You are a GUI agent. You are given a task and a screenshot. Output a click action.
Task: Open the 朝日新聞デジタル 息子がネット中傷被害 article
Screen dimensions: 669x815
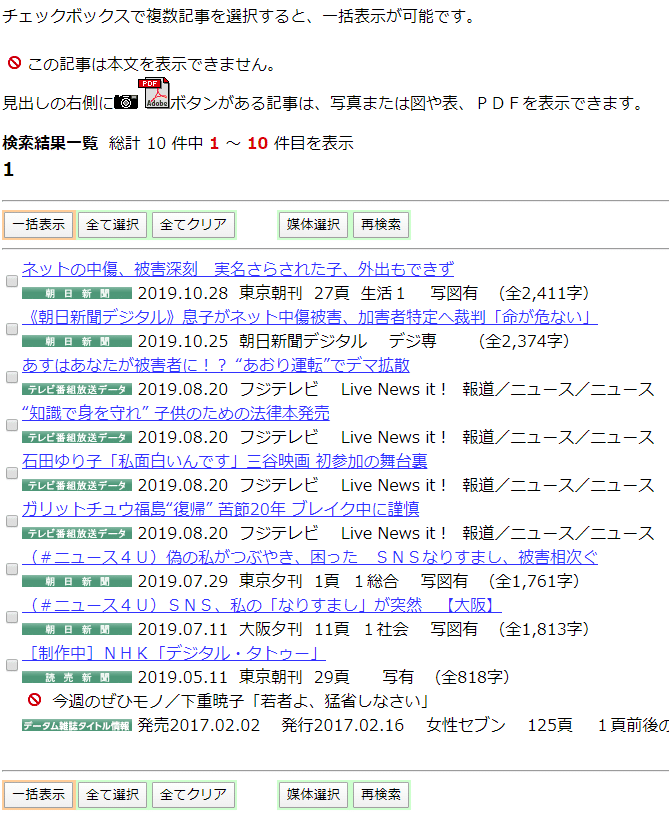tap(309, 317)
